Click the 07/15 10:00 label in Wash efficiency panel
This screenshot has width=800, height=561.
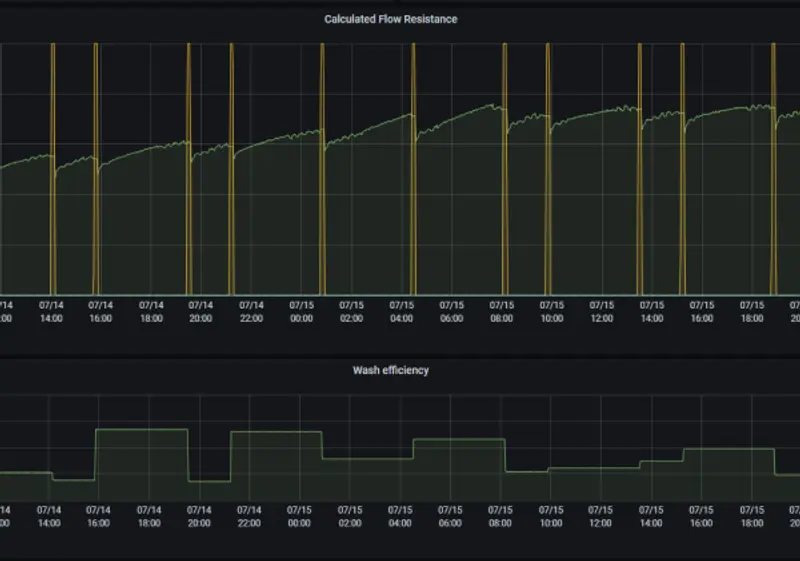tap(551, 516)
